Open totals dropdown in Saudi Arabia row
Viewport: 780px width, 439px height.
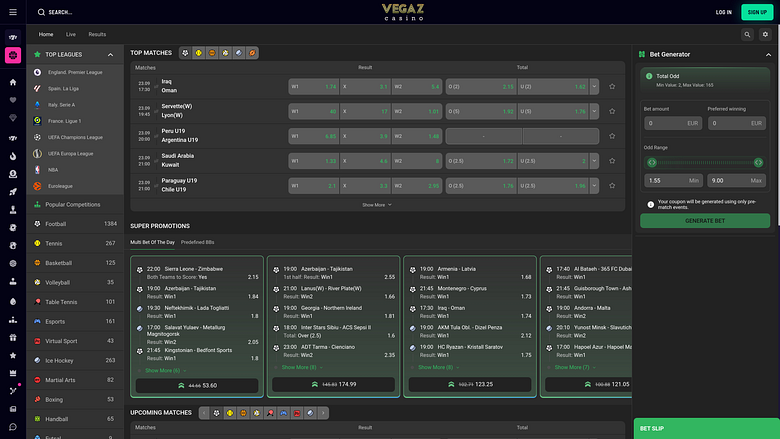pyautogui.click(x=594, y=161)
